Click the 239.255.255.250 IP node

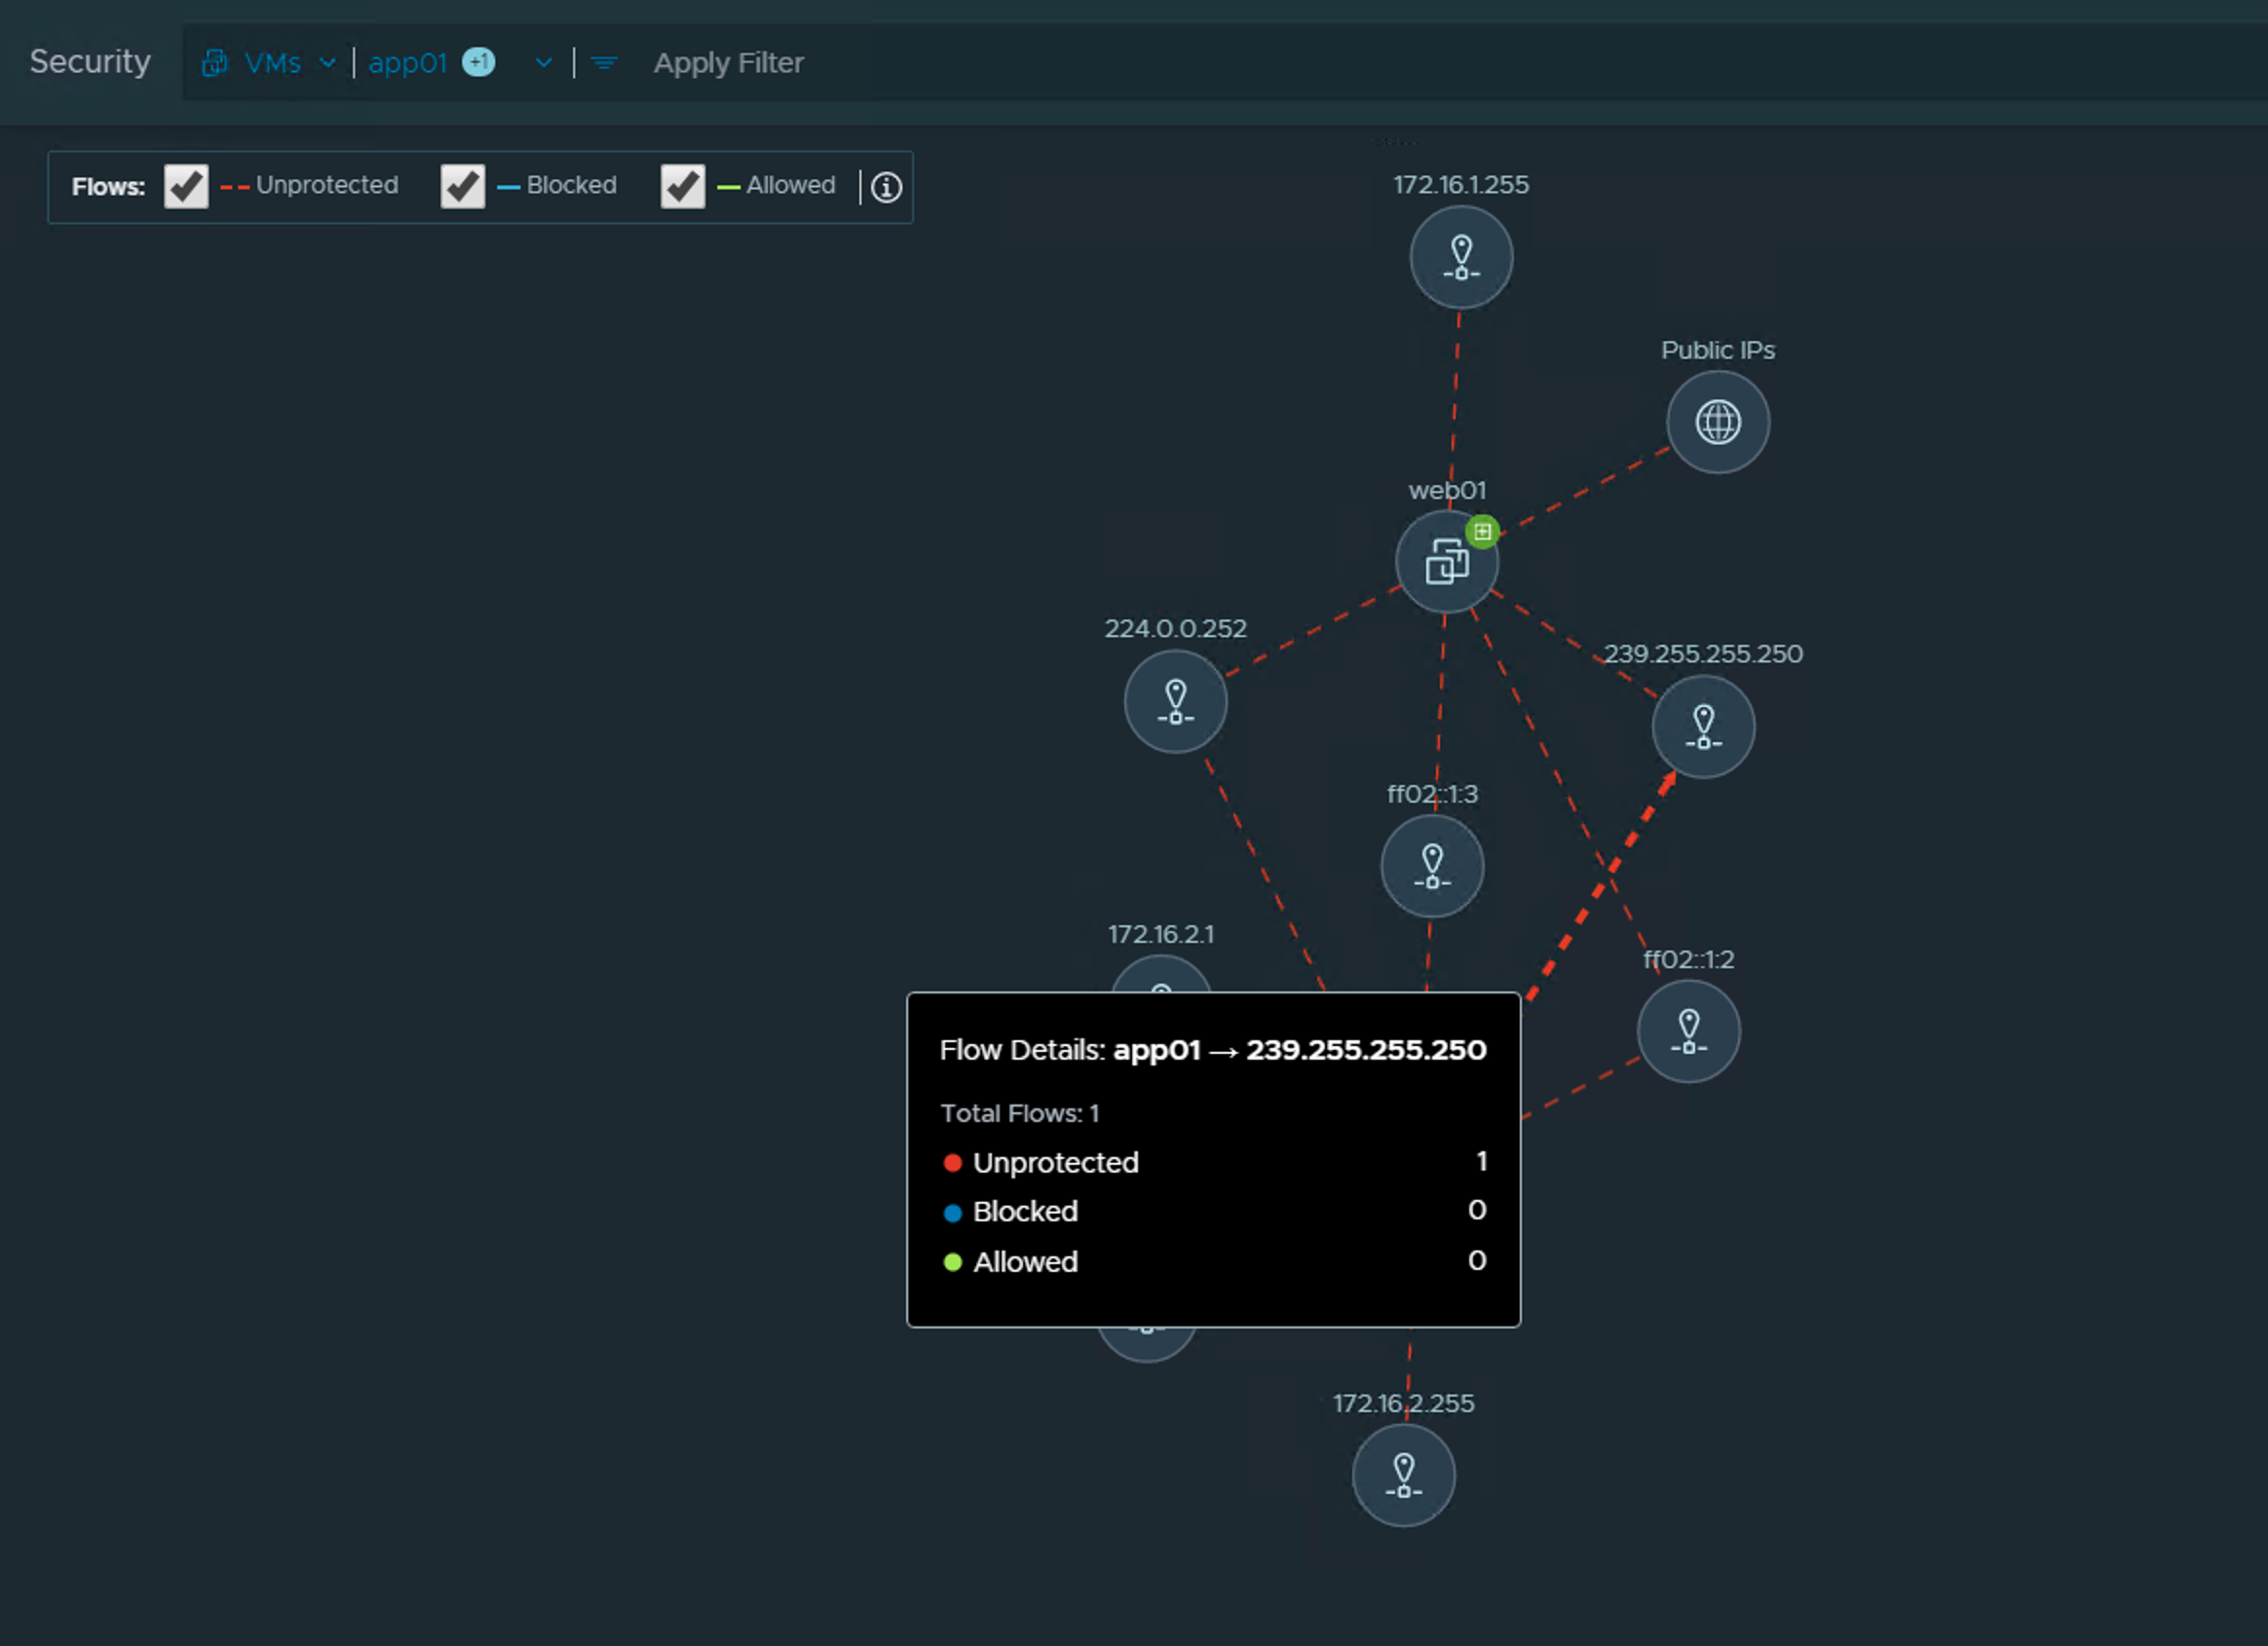coord(1703,727)
